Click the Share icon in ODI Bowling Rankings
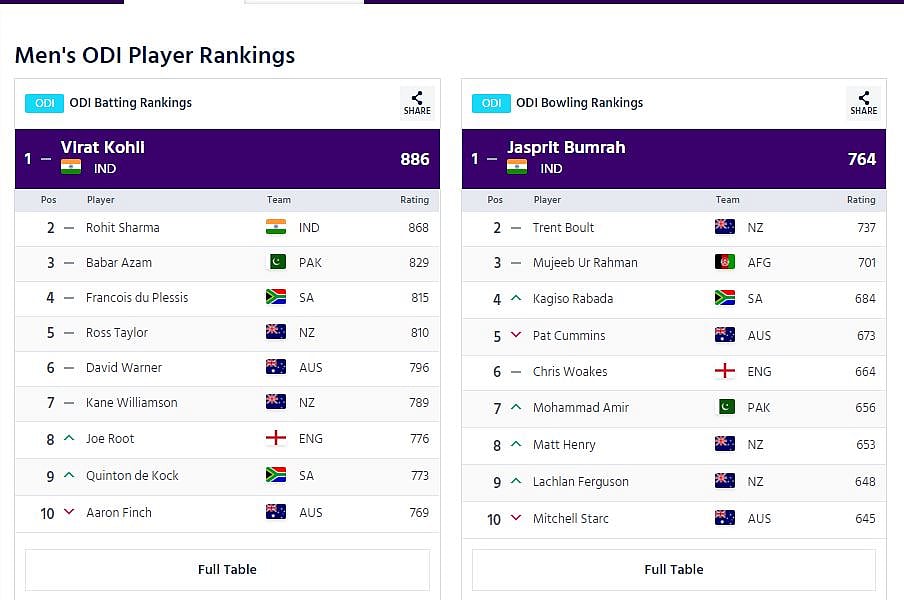 pos(864,102)
